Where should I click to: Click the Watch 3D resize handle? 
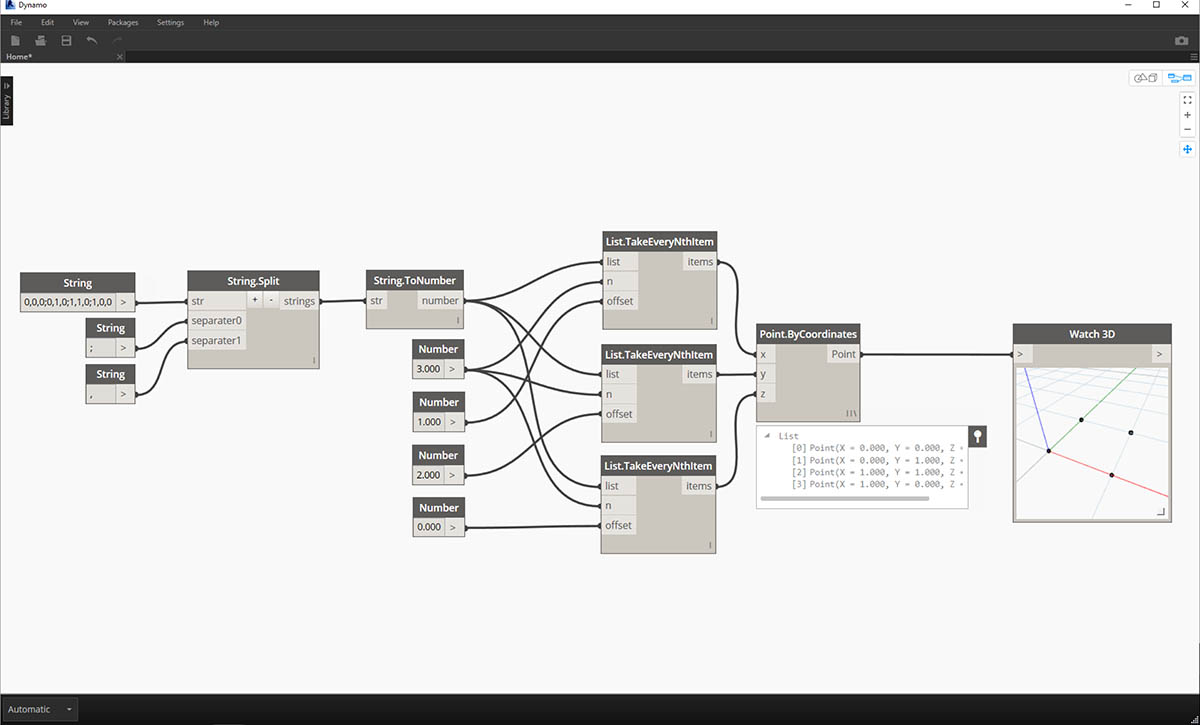coord(1161,512)
